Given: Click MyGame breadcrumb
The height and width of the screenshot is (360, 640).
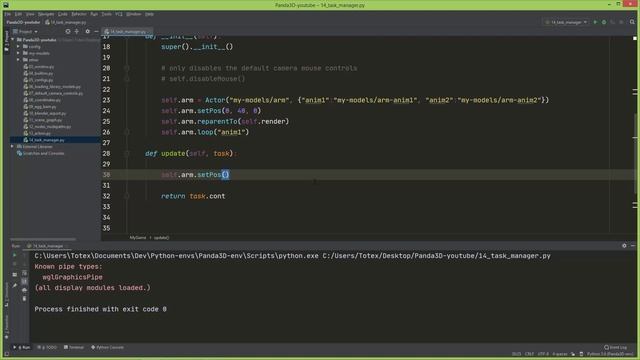Looking at the screenshot, I should pyautogui.click(x=138, y=238).
